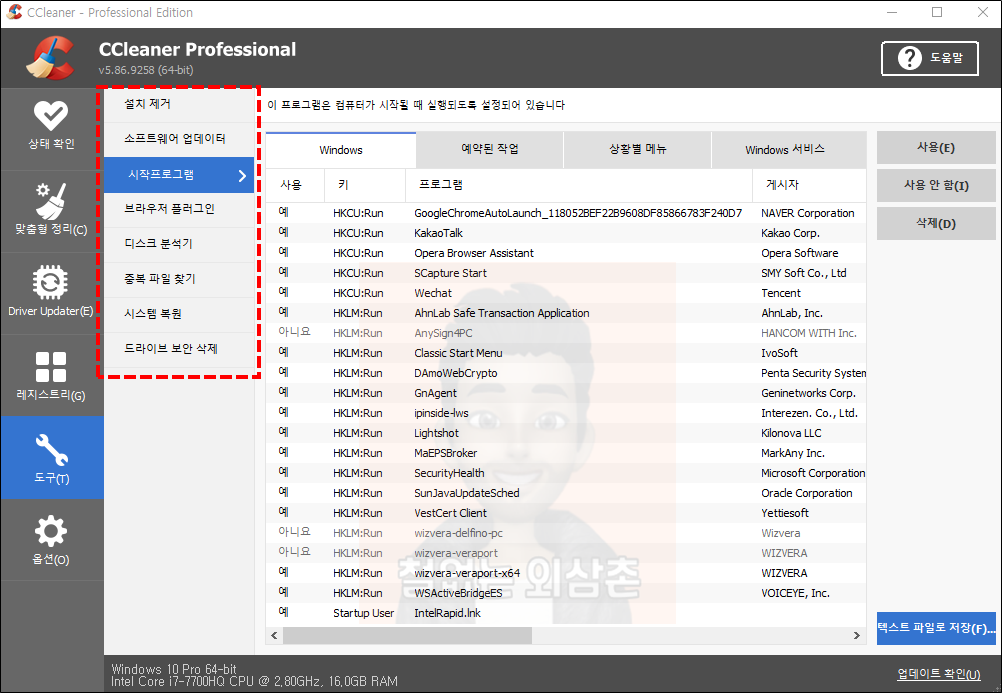The width and height of the screenshot is (1002, 693).
Task: Click the 사용(E) enable button
Action: pyautogui.click(x=936, y=148)
